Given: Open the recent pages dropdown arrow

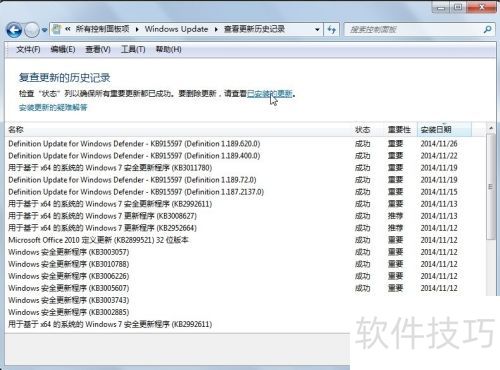Looking at the screenshot, I should tap(44, 30).
